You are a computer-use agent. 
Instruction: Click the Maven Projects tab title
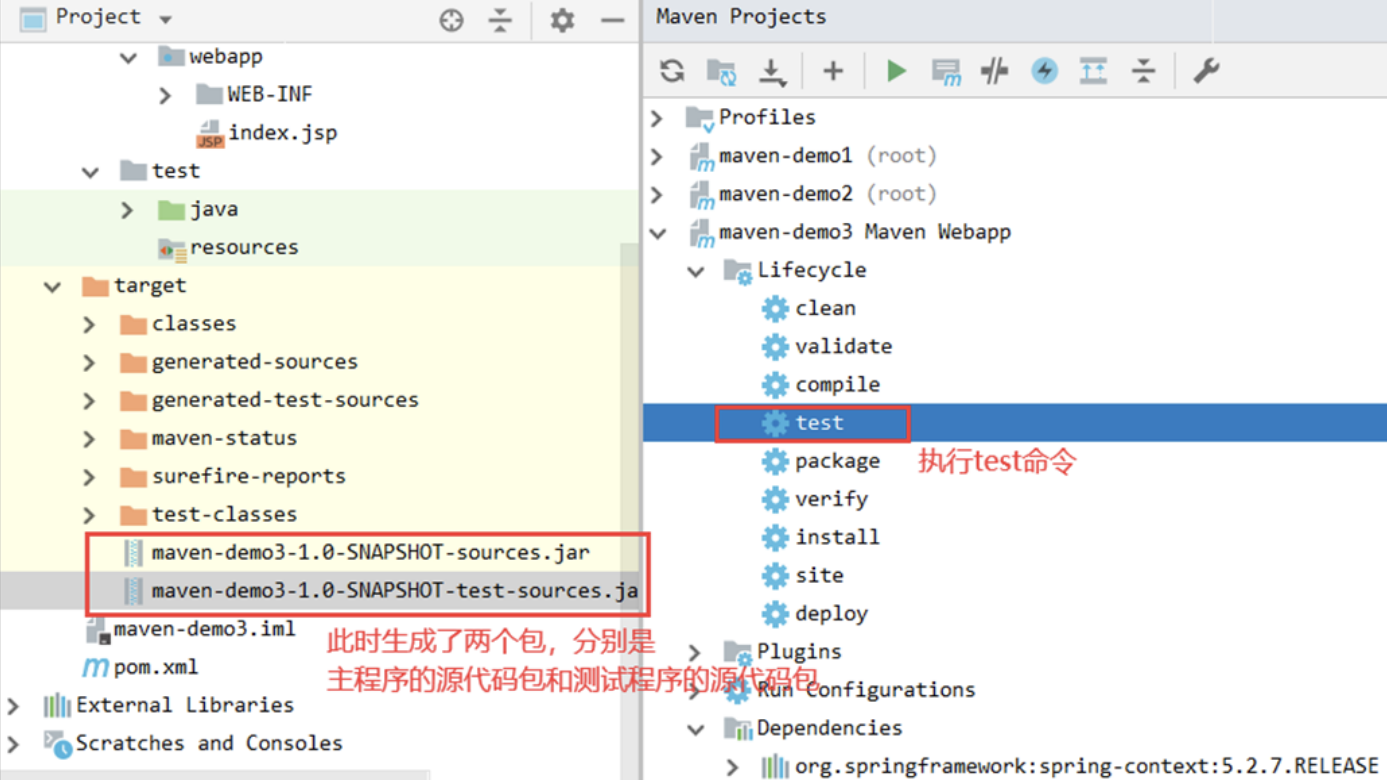click(741, 17)
